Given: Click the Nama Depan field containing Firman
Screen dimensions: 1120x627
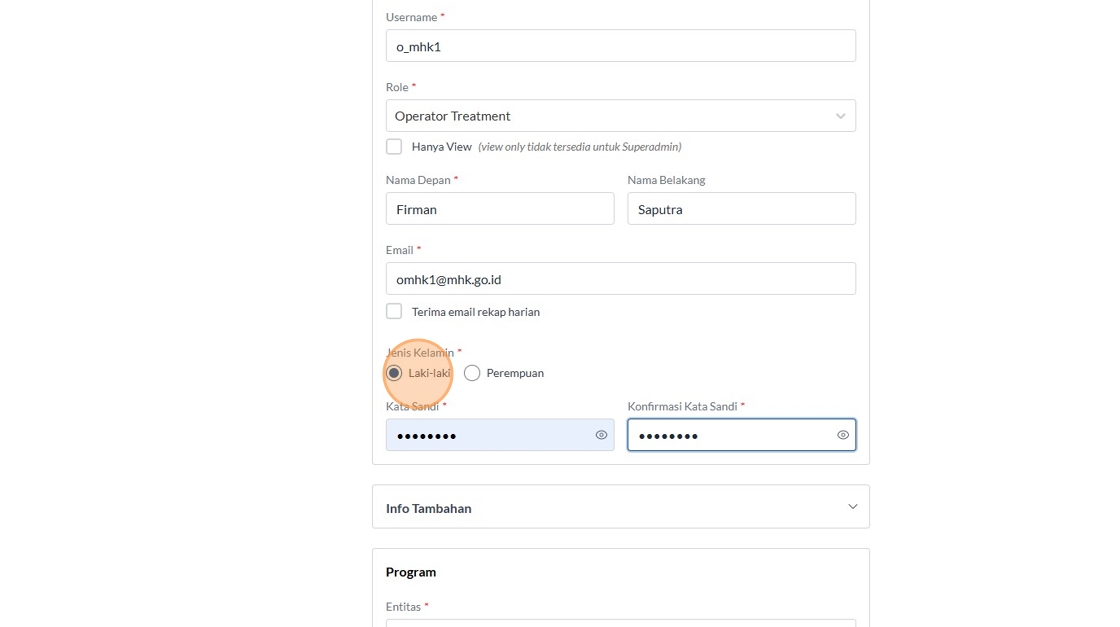Looking at the screenshot, I should (500, 209).
